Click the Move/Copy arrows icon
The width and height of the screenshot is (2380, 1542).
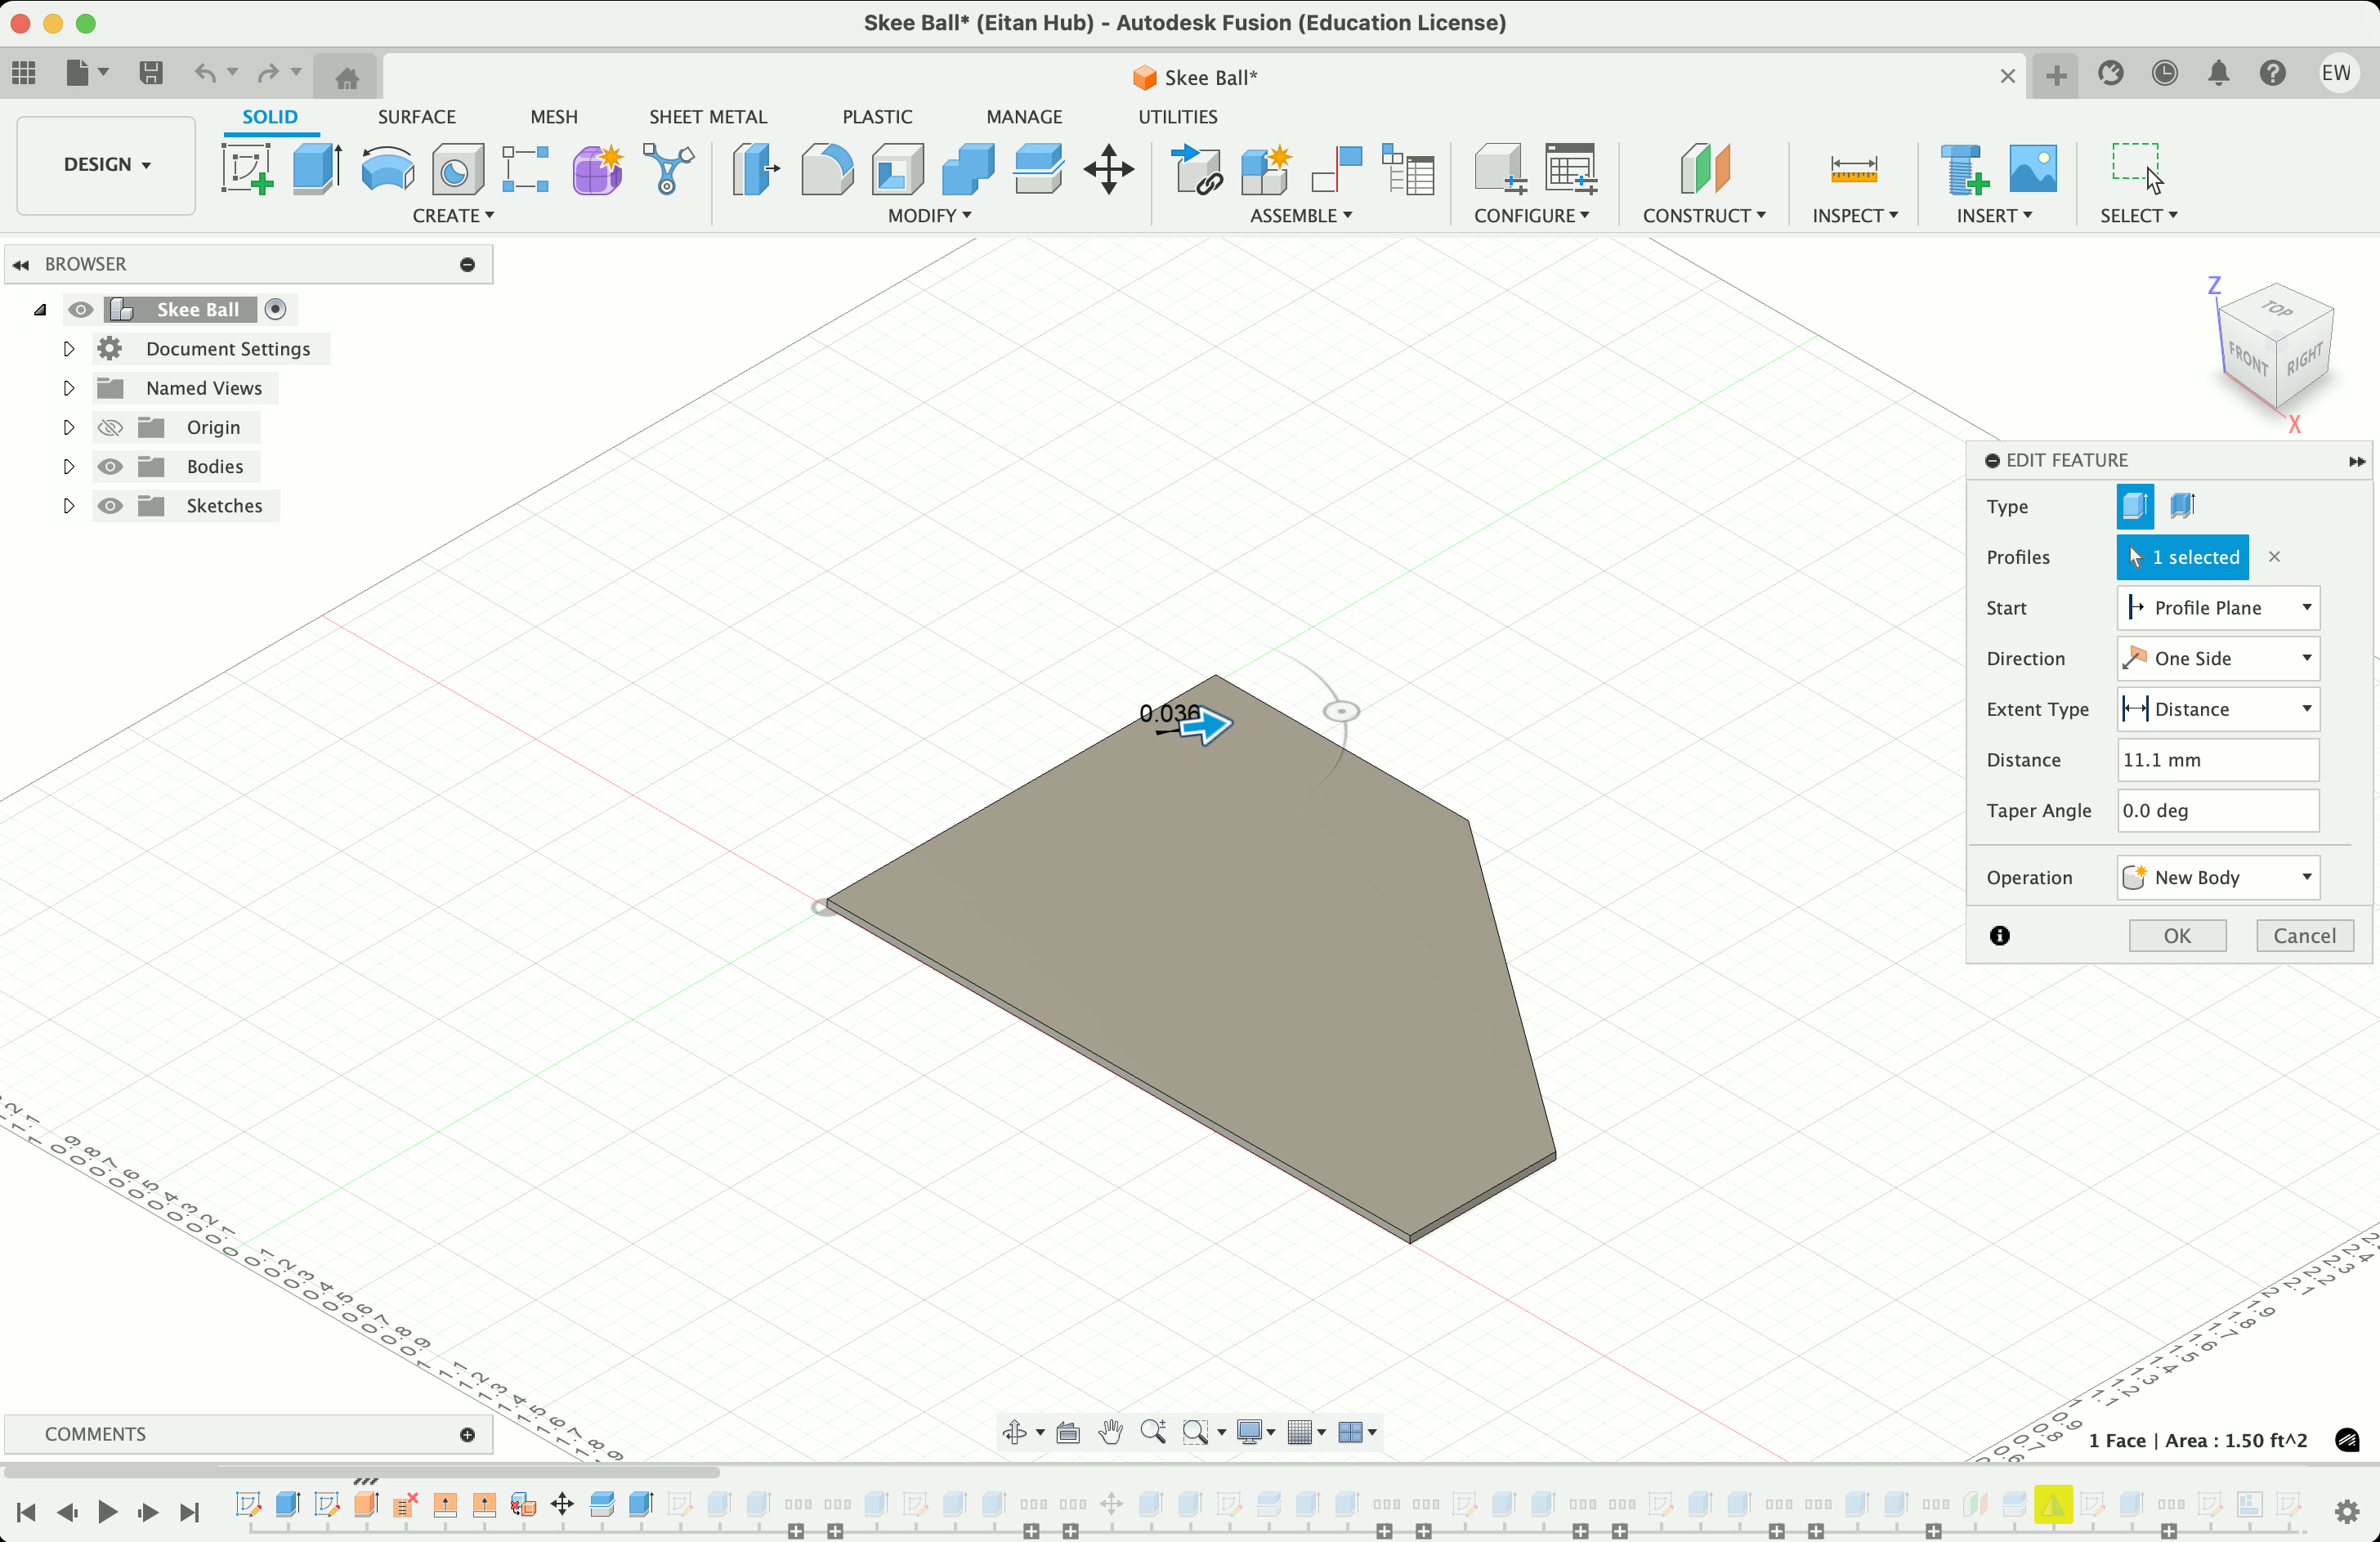pos(1108,168)
